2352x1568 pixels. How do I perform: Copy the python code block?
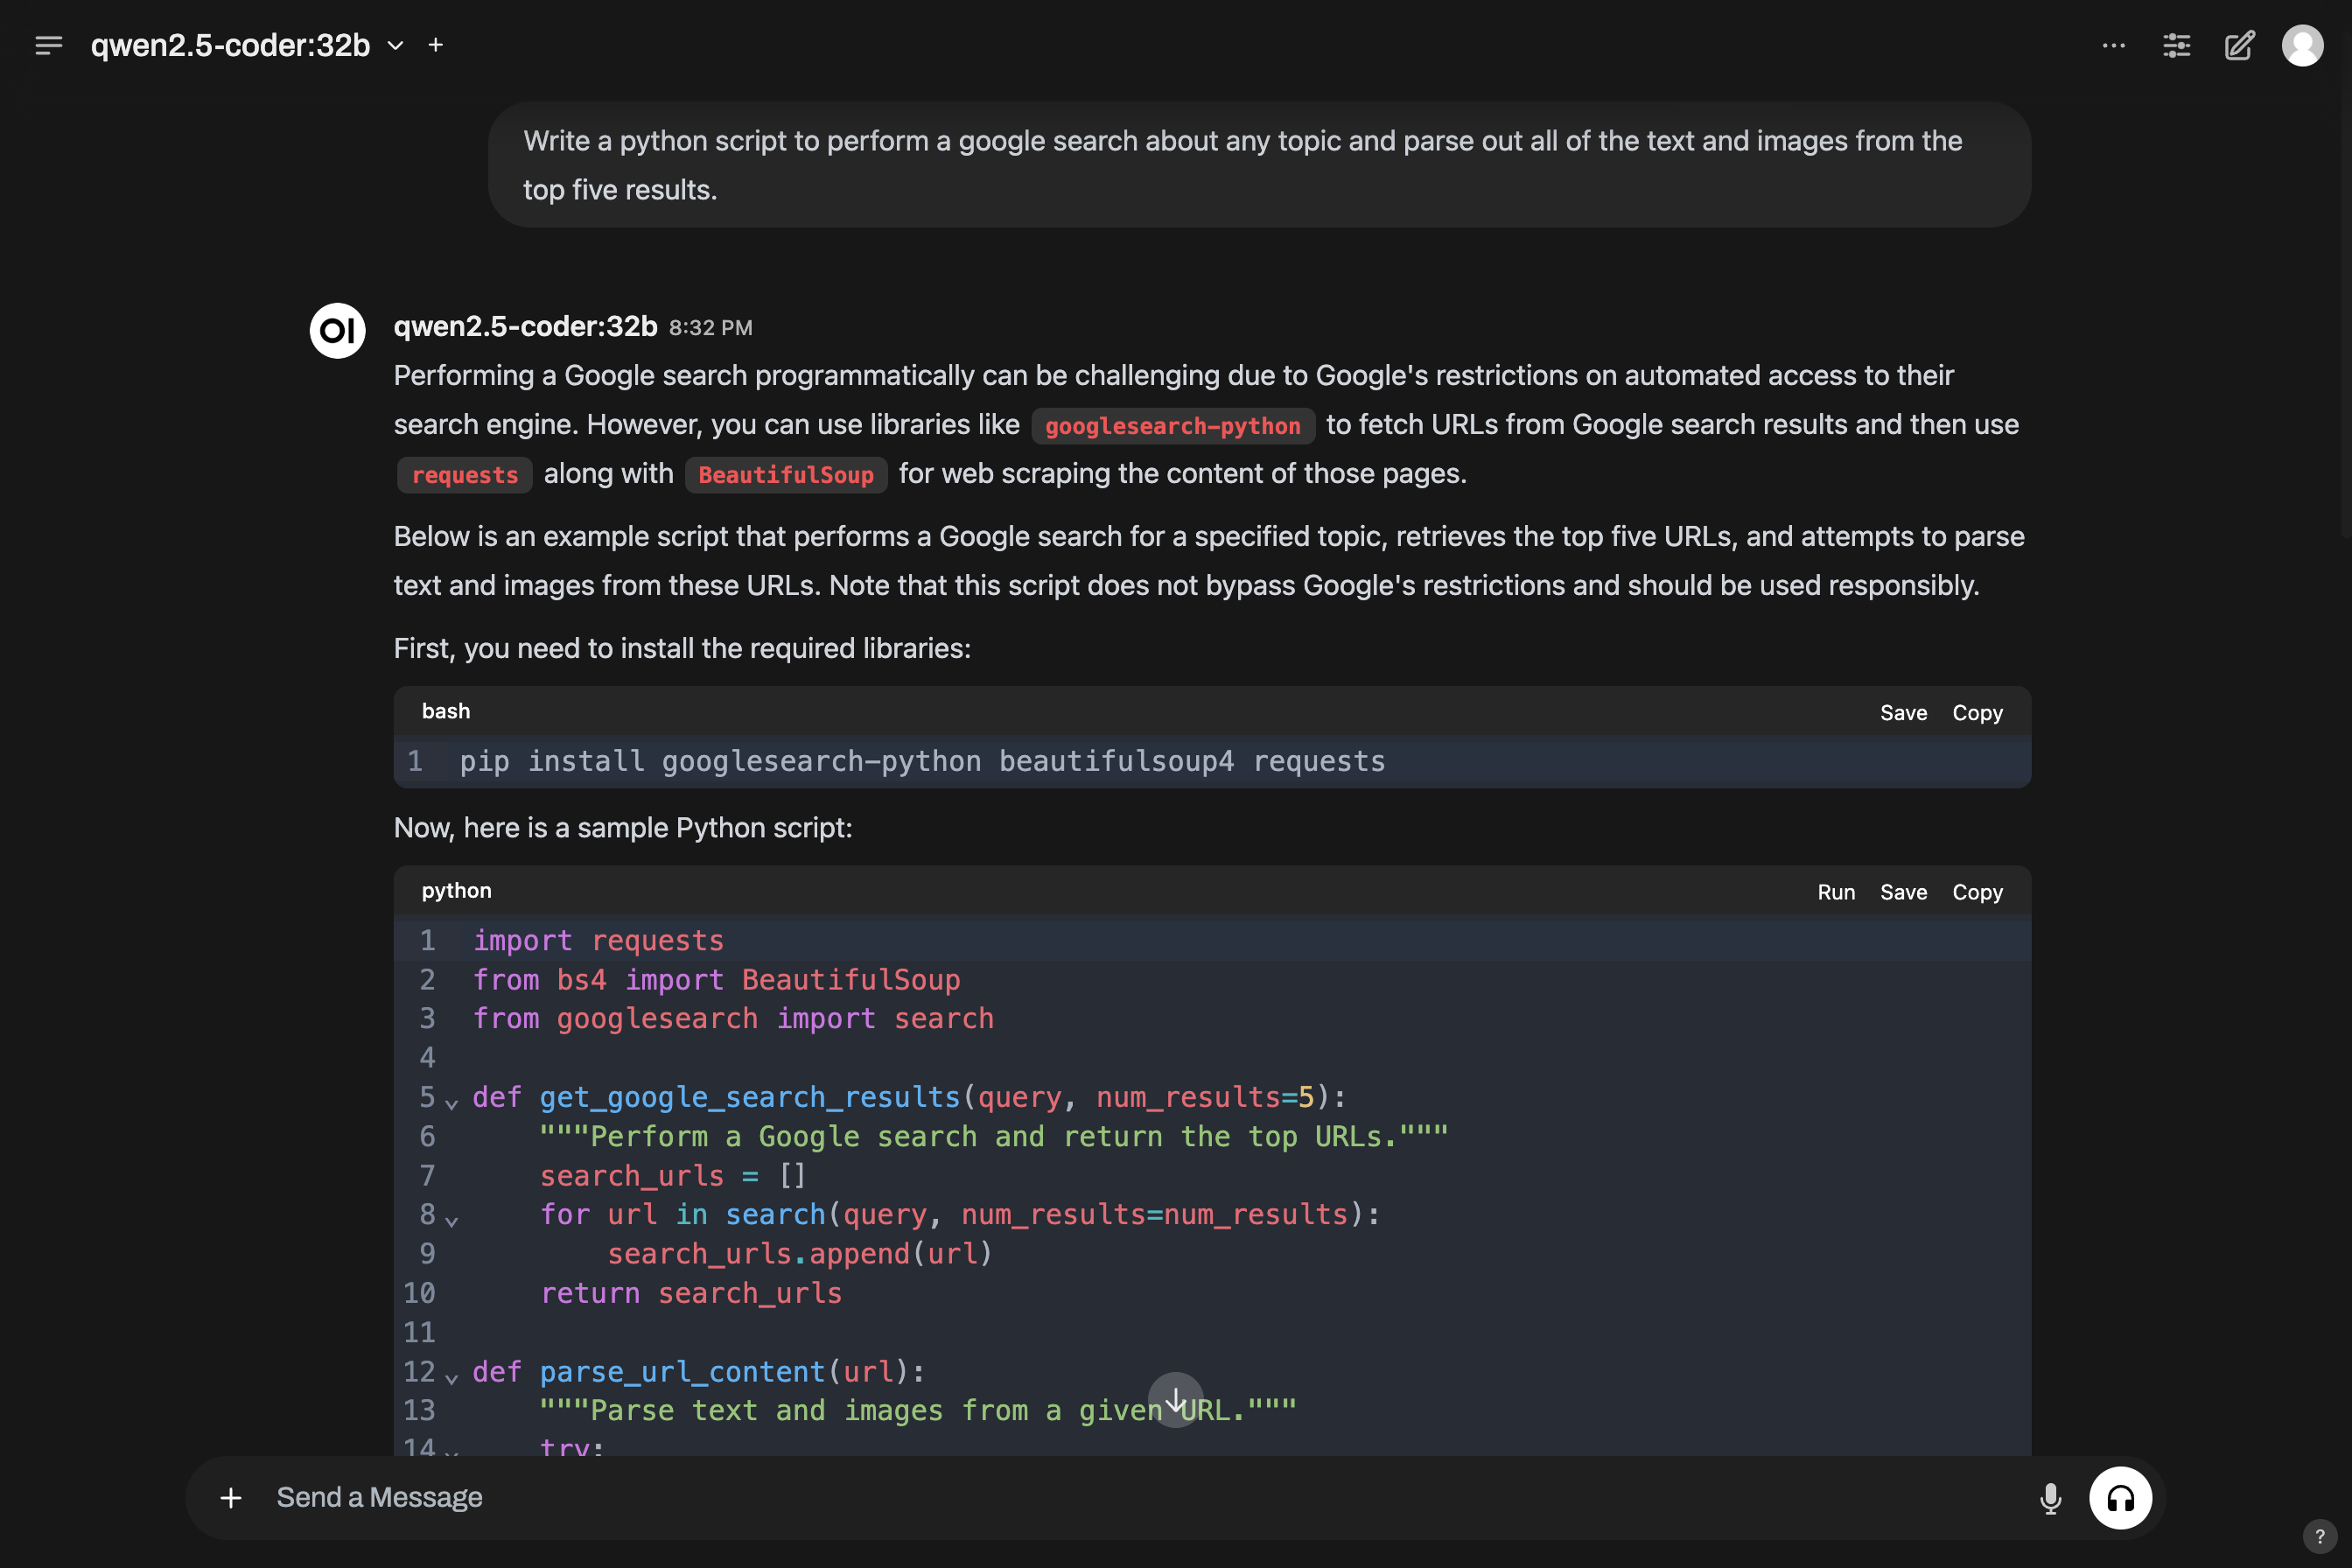(x=1977, y=891)
